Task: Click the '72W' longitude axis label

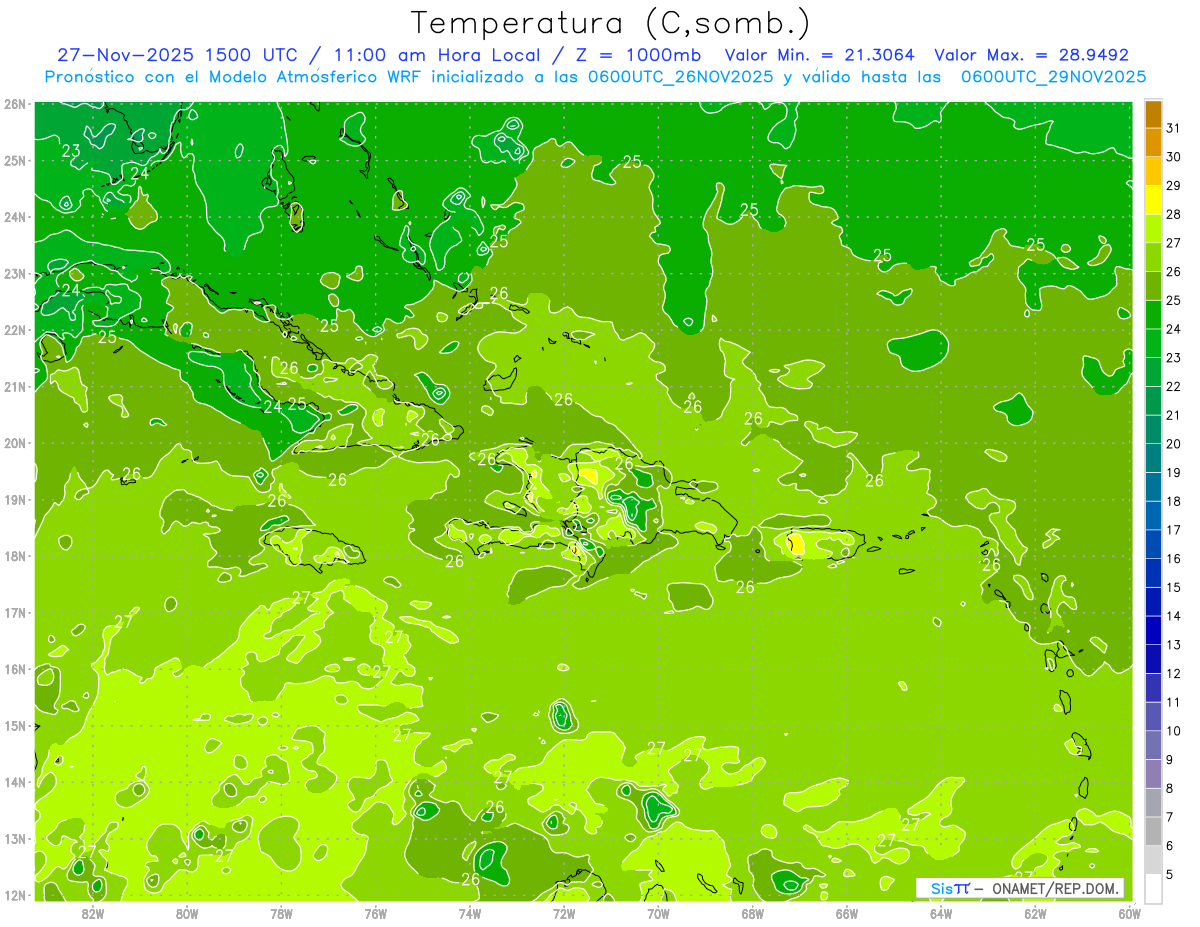Action: [x=564, y=913]
